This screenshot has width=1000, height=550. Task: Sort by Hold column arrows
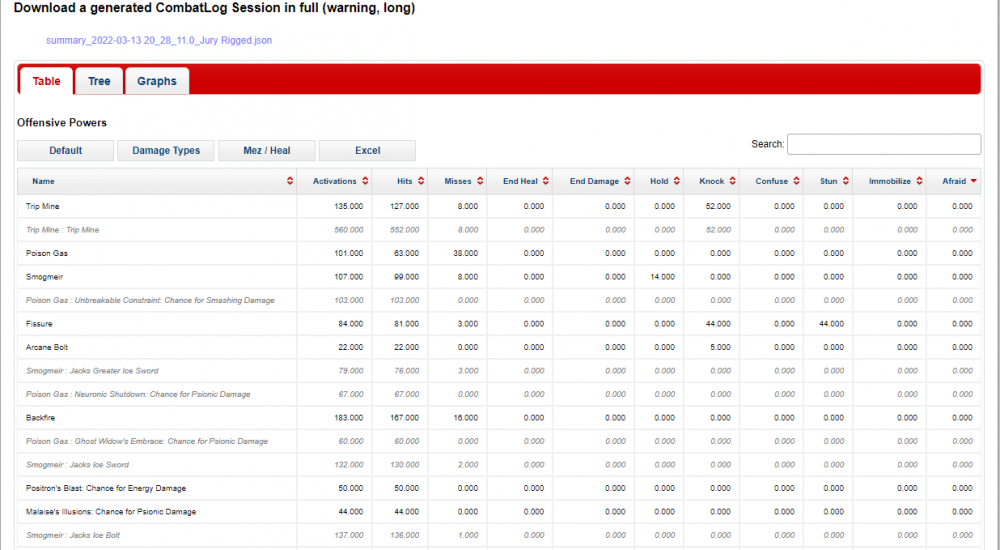coord(677,181)
